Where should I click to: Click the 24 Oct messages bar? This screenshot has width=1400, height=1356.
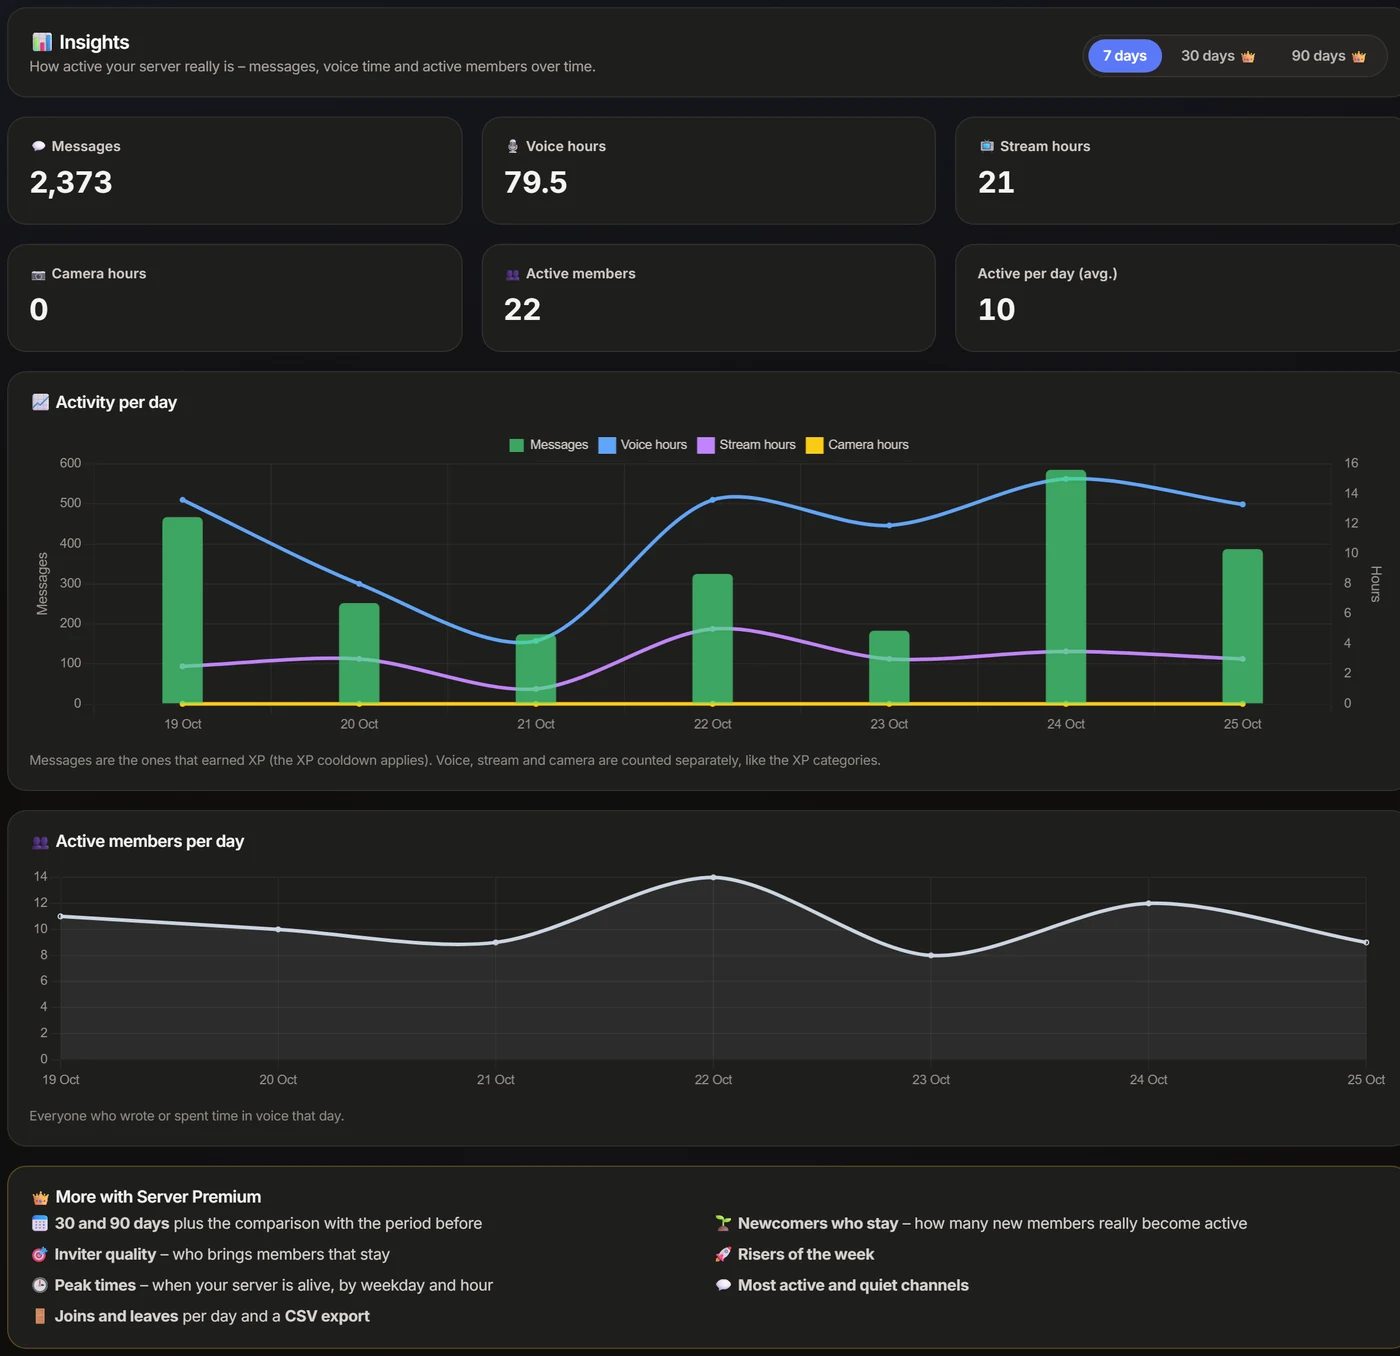click(1066, 587)
